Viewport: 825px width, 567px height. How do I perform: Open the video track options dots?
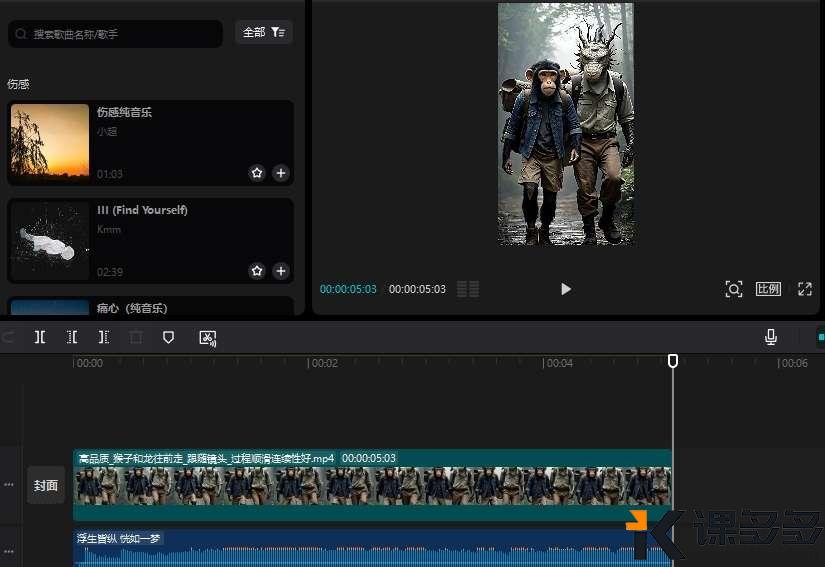click(9, 484)
